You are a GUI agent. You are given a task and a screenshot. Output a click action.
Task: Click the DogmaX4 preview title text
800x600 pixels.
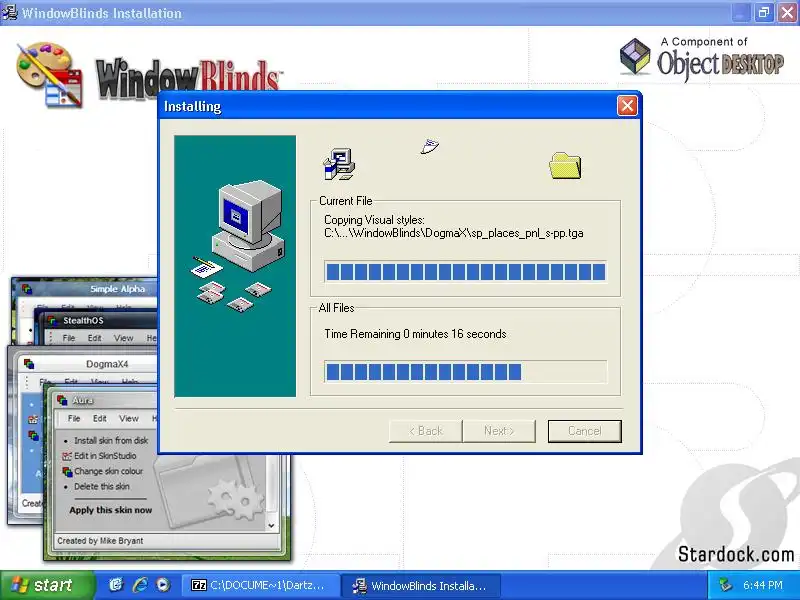[x=107, y=364]
